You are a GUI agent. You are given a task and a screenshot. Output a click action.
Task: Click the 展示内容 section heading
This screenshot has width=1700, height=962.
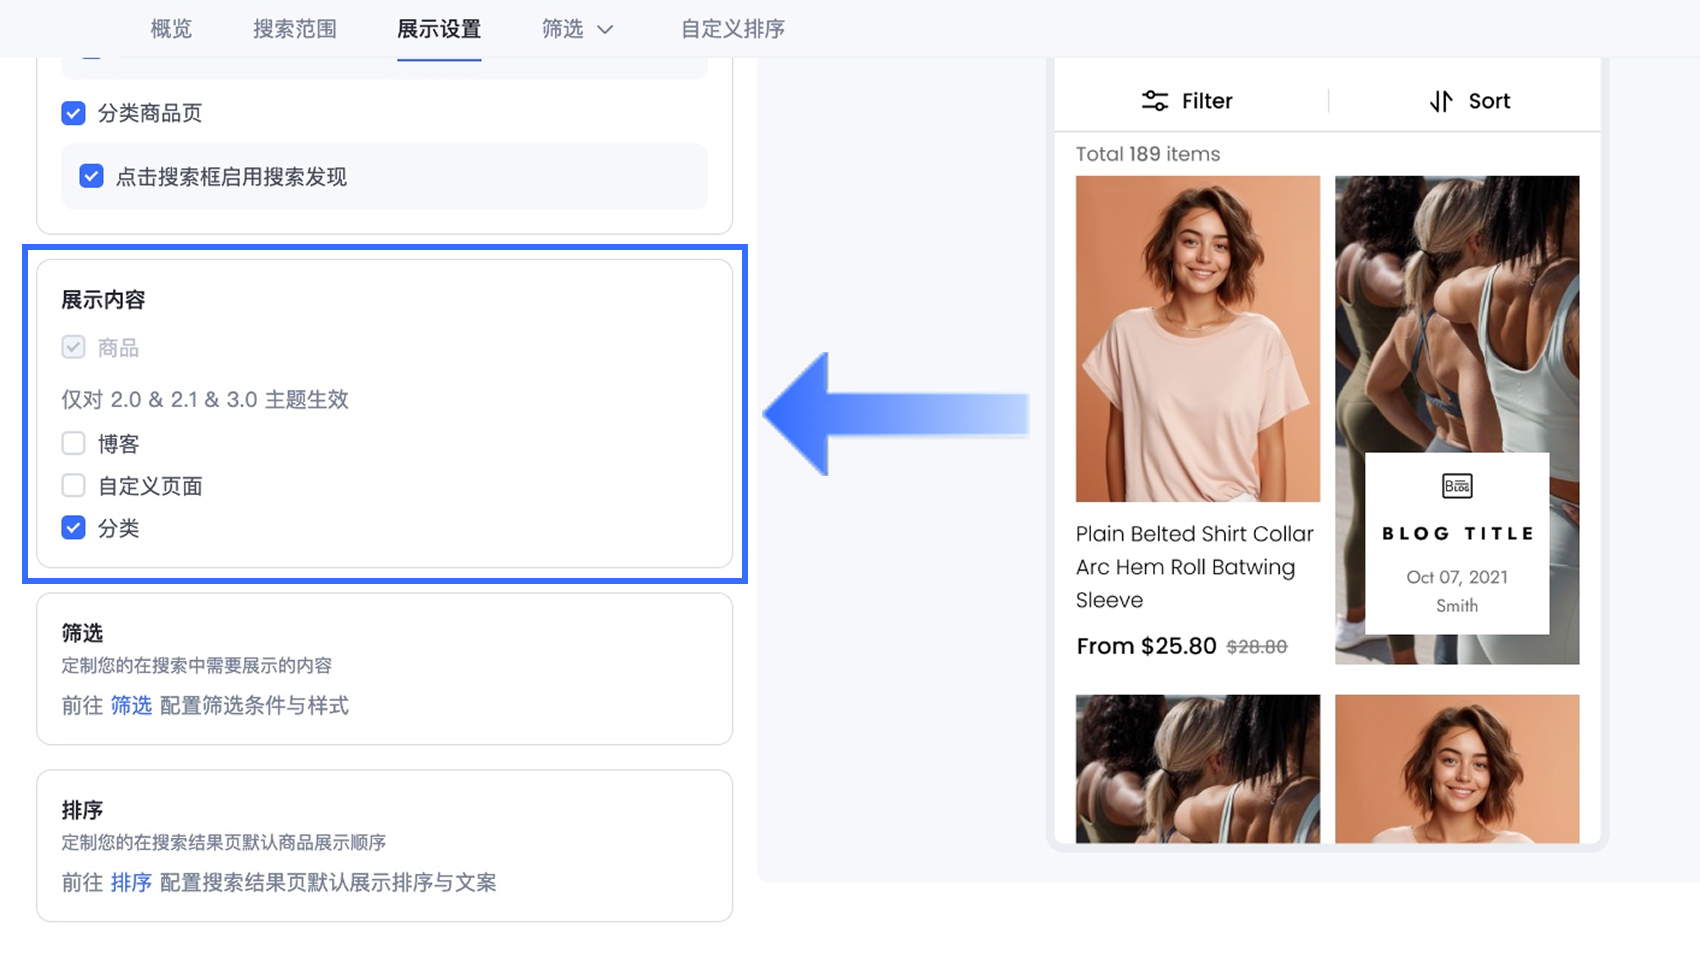(103, 300)
